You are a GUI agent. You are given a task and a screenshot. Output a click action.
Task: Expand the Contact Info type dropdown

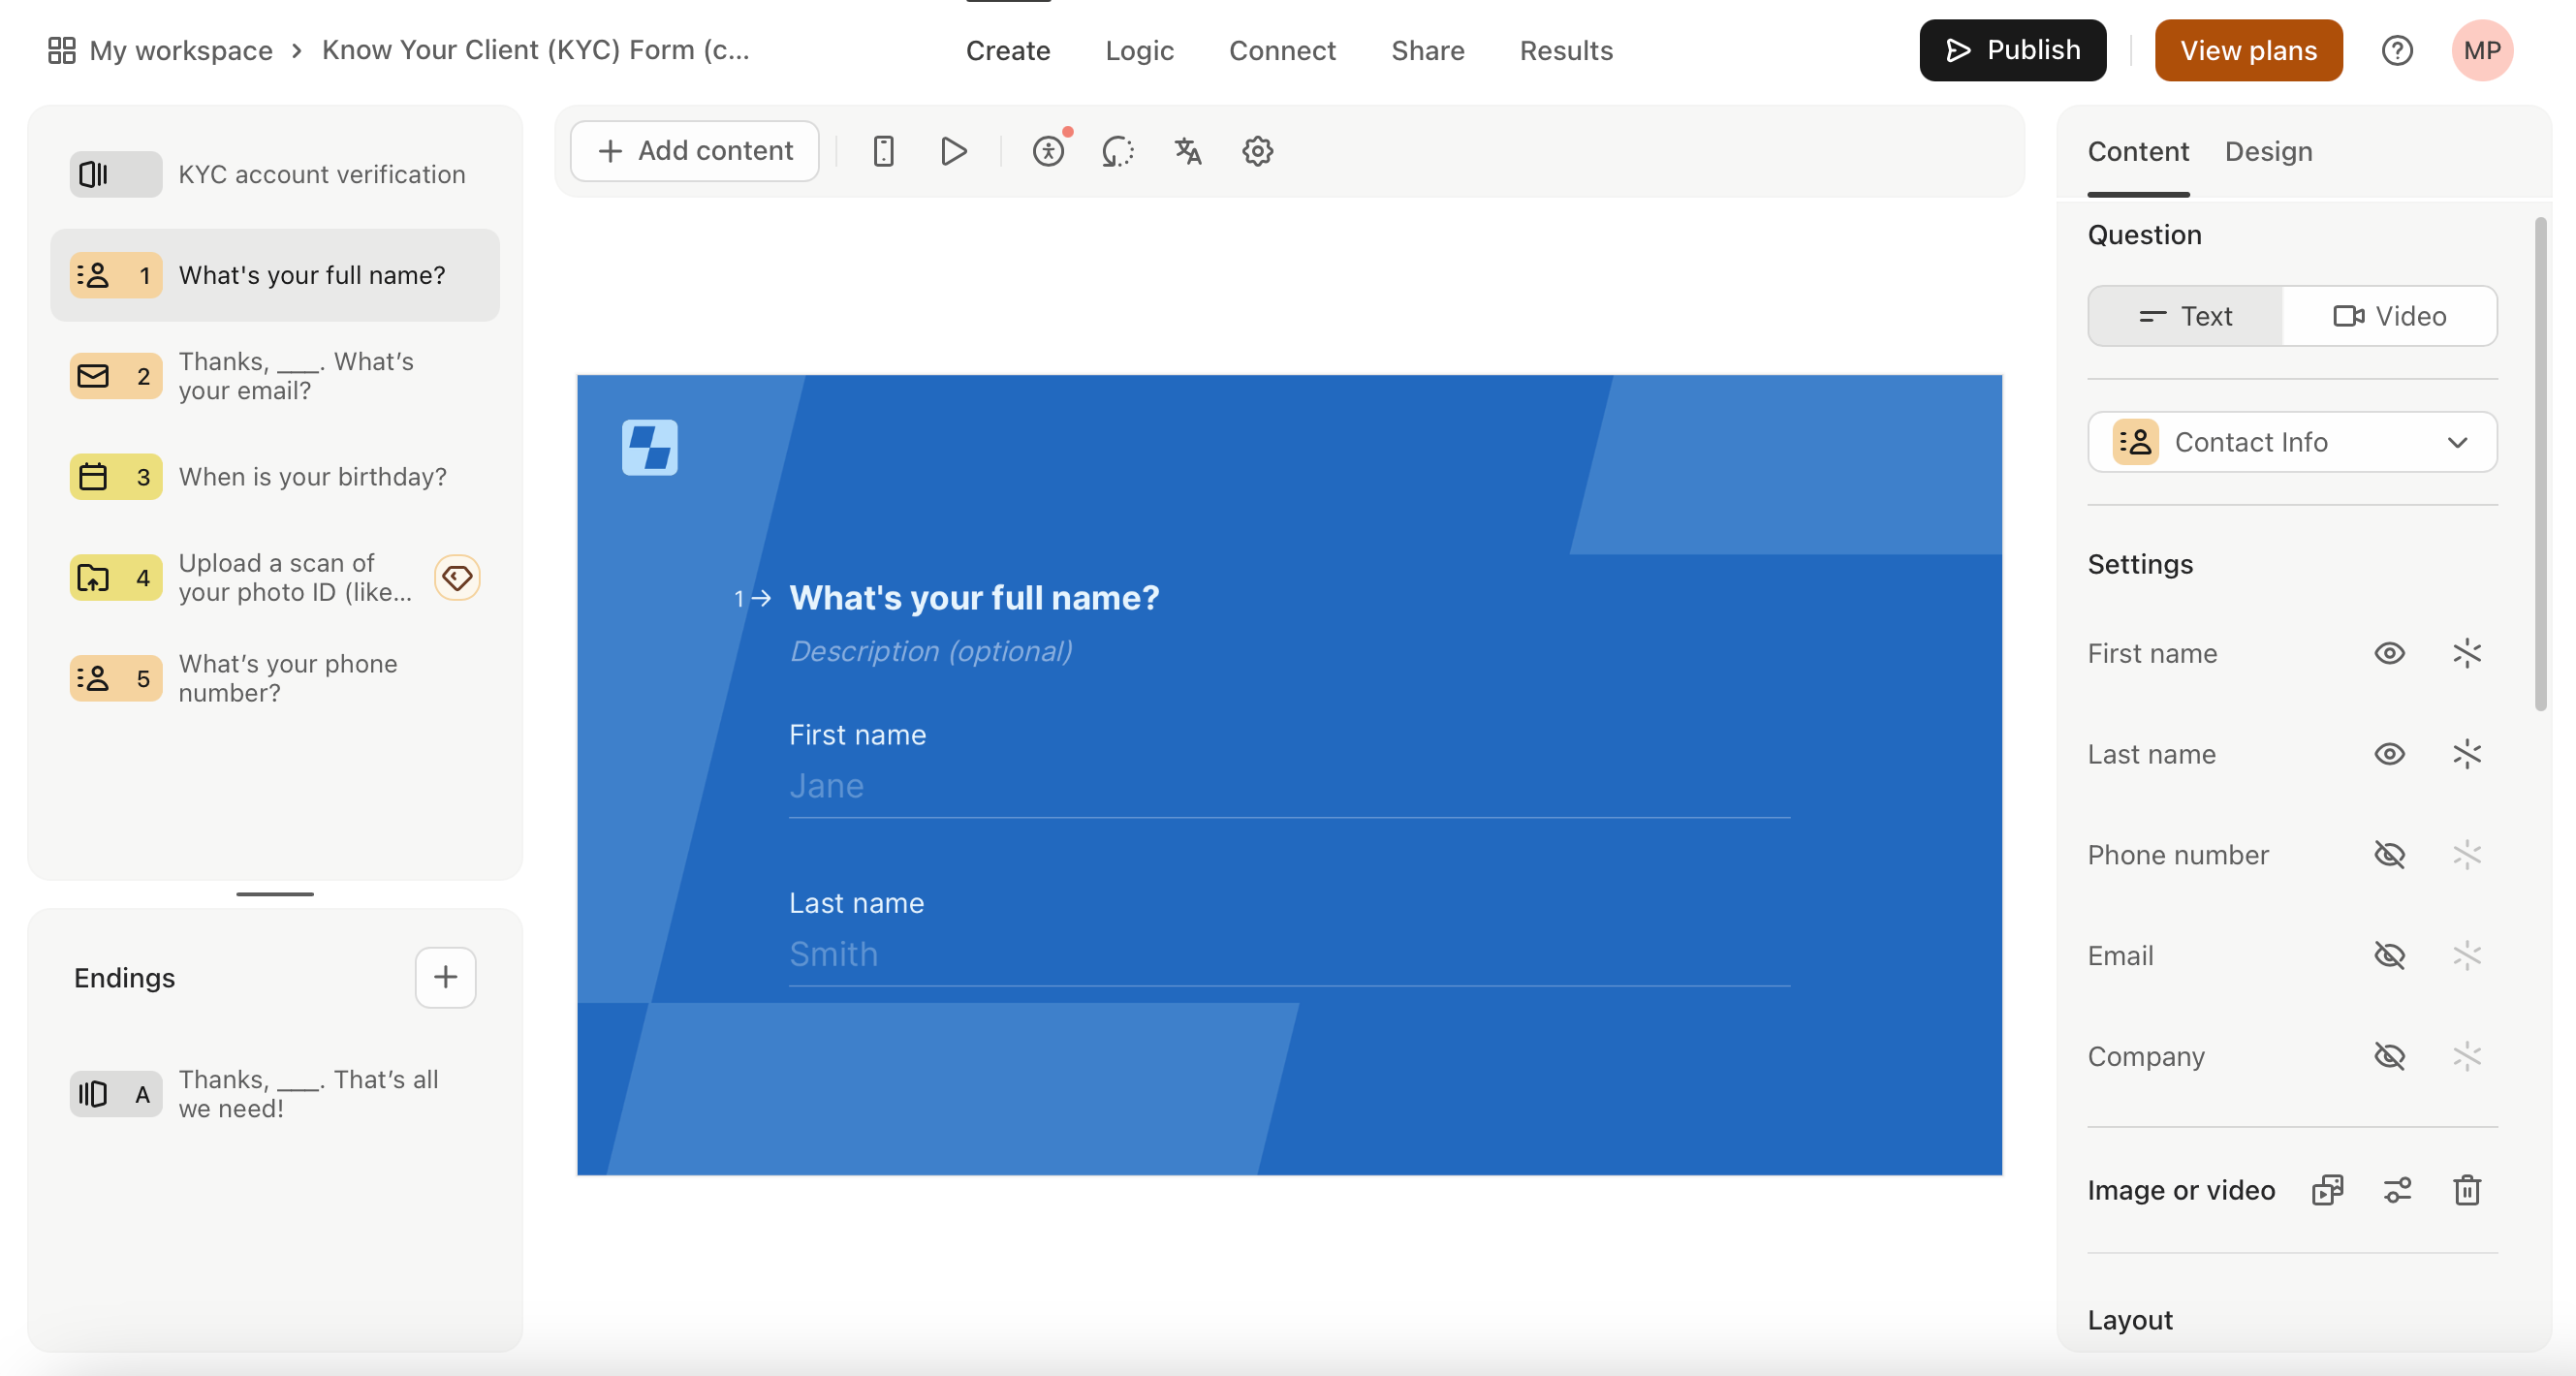click(x=2291, y=442)
